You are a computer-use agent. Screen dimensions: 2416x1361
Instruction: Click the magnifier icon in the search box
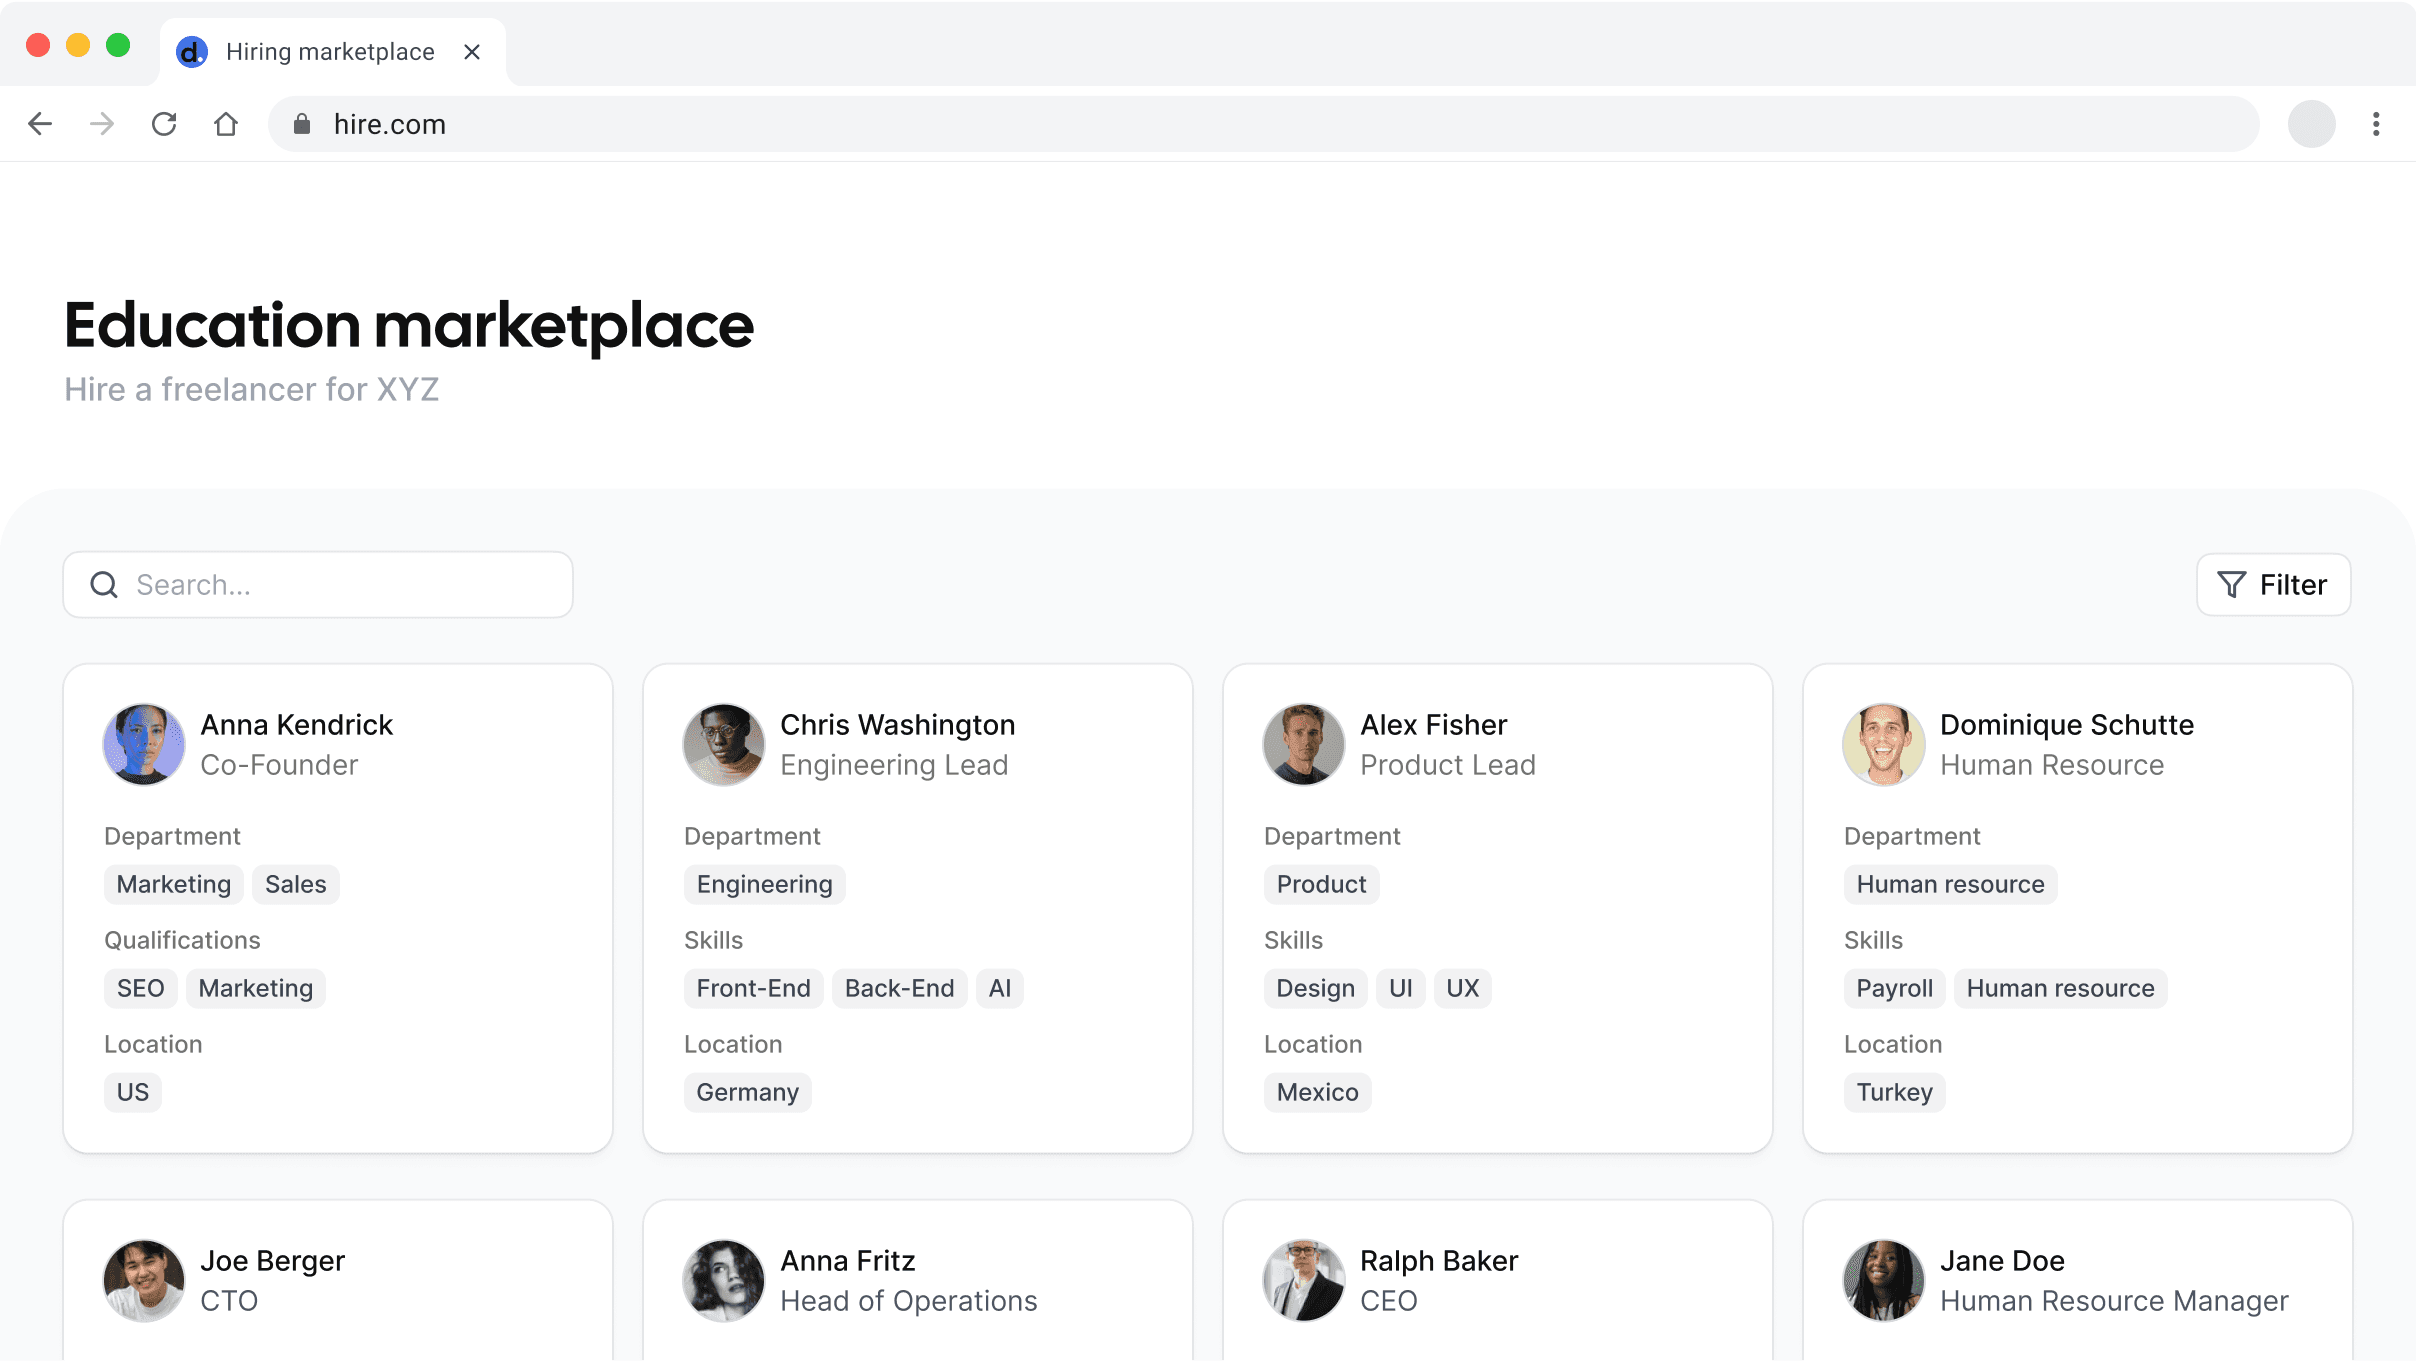point(104,585)
